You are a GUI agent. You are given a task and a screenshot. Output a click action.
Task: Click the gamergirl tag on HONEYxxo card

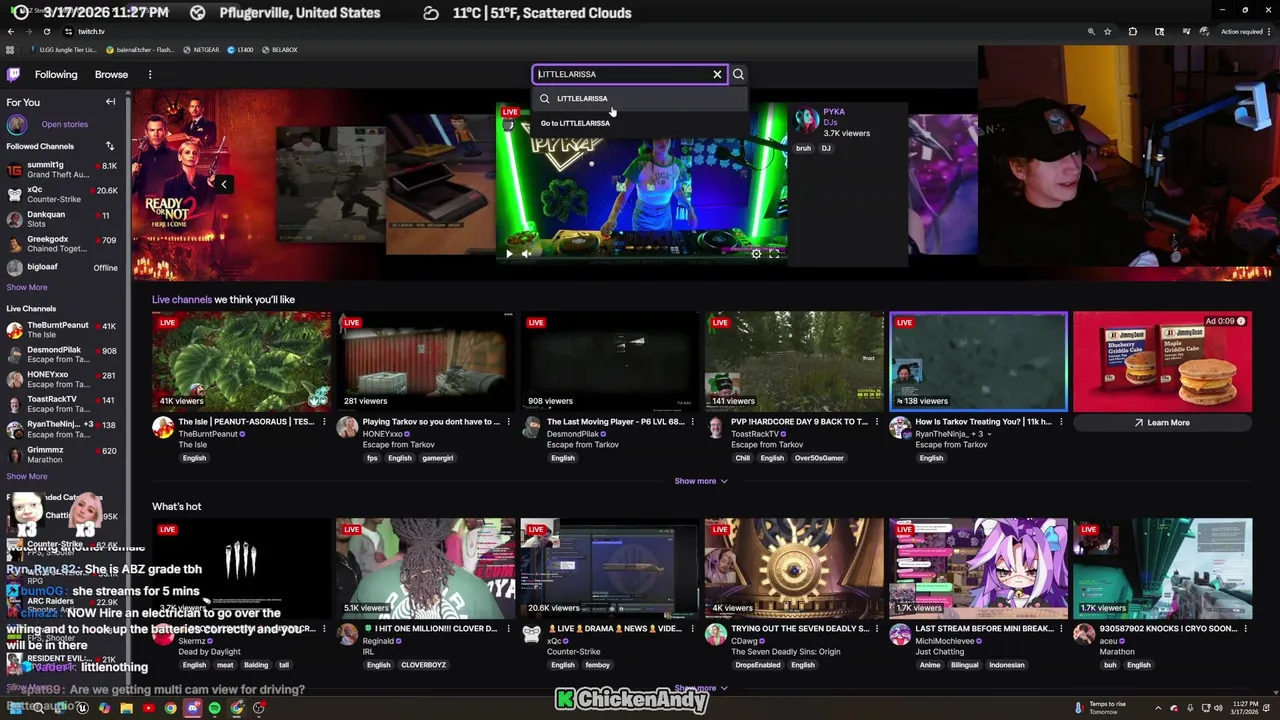(x=438, y=458)
